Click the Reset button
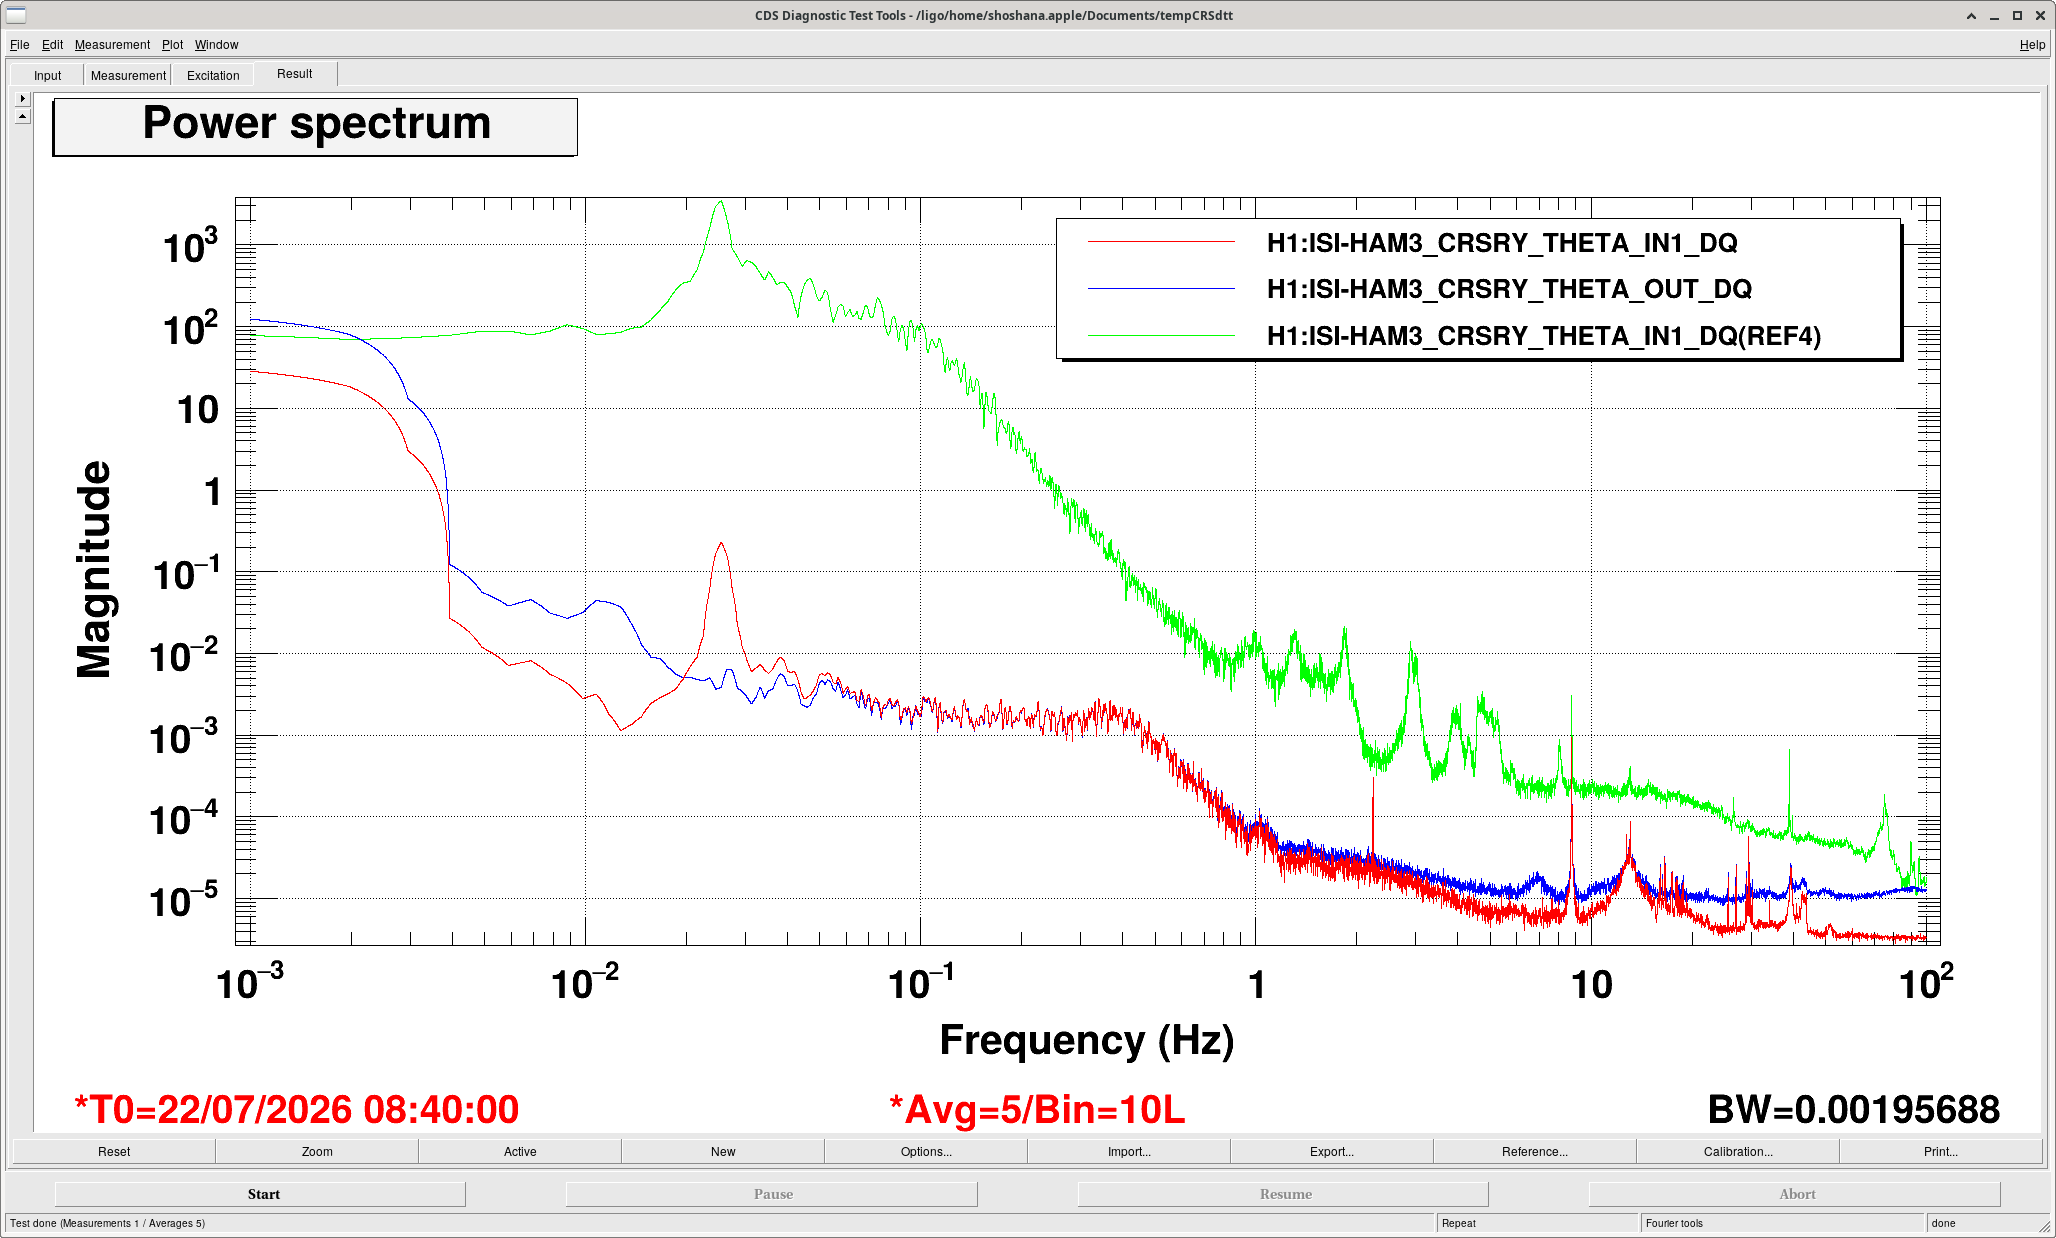Screen dimensions: 2056x1238 [x=114, y=1152]
